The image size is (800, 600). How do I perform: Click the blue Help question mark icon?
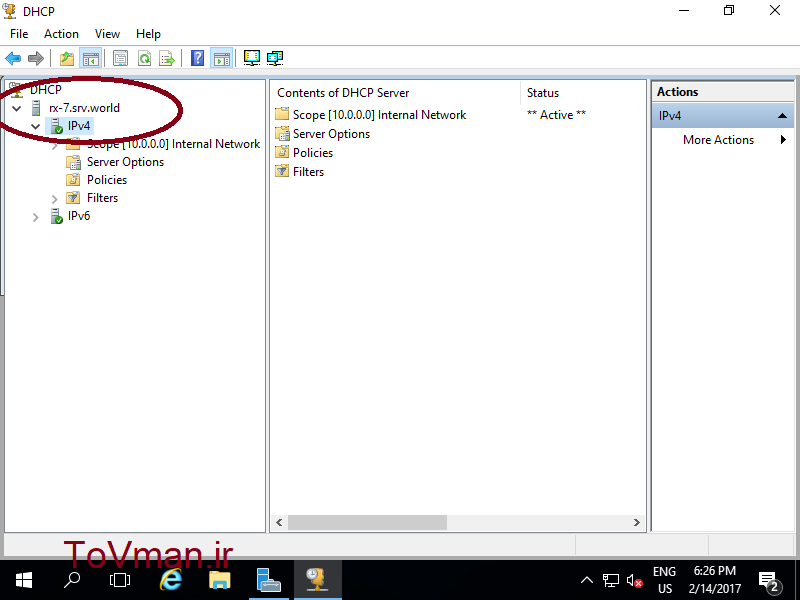[x=198, y=59]
